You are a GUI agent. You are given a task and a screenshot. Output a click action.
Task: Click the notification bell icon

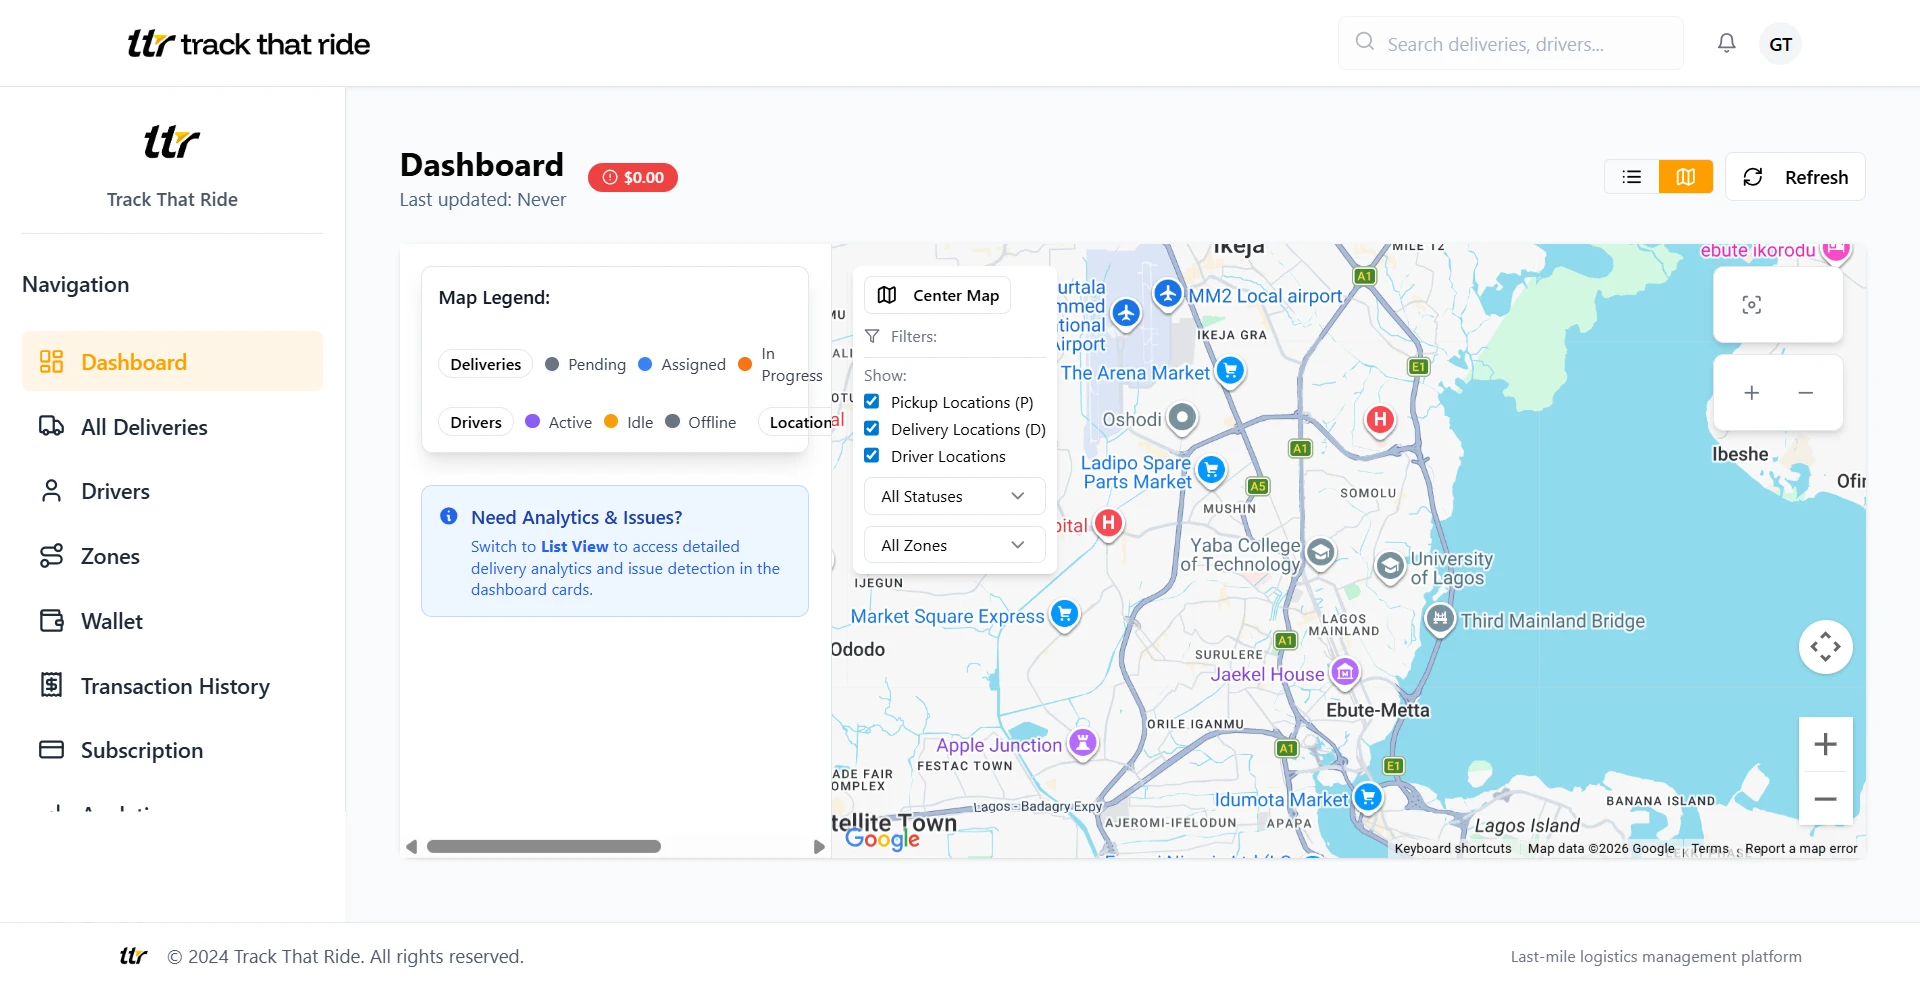[1726, 43]
